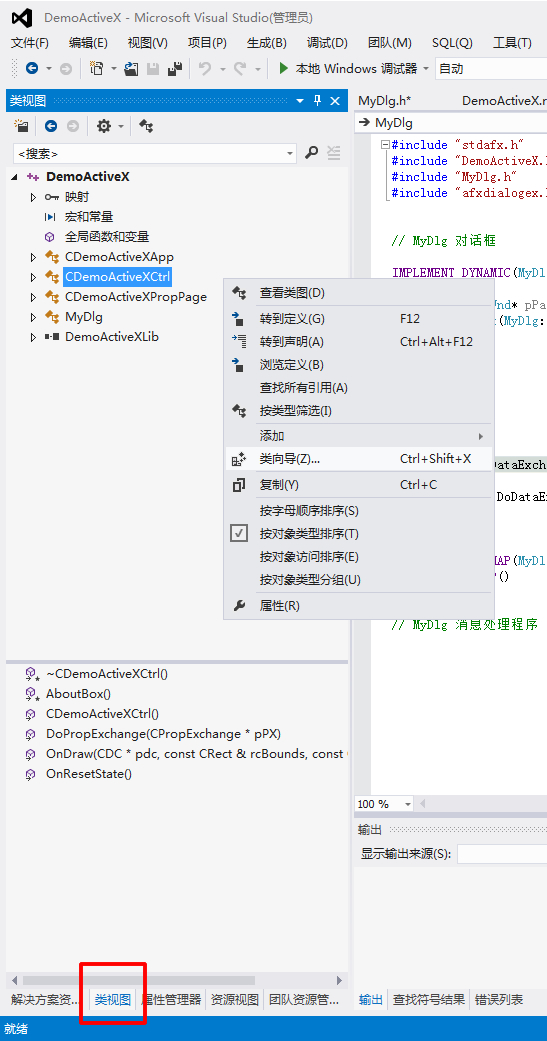Choose 转到声明(A) from context menu
Image resolution: width=547 pixels, height=1041 pixels.
358,342
